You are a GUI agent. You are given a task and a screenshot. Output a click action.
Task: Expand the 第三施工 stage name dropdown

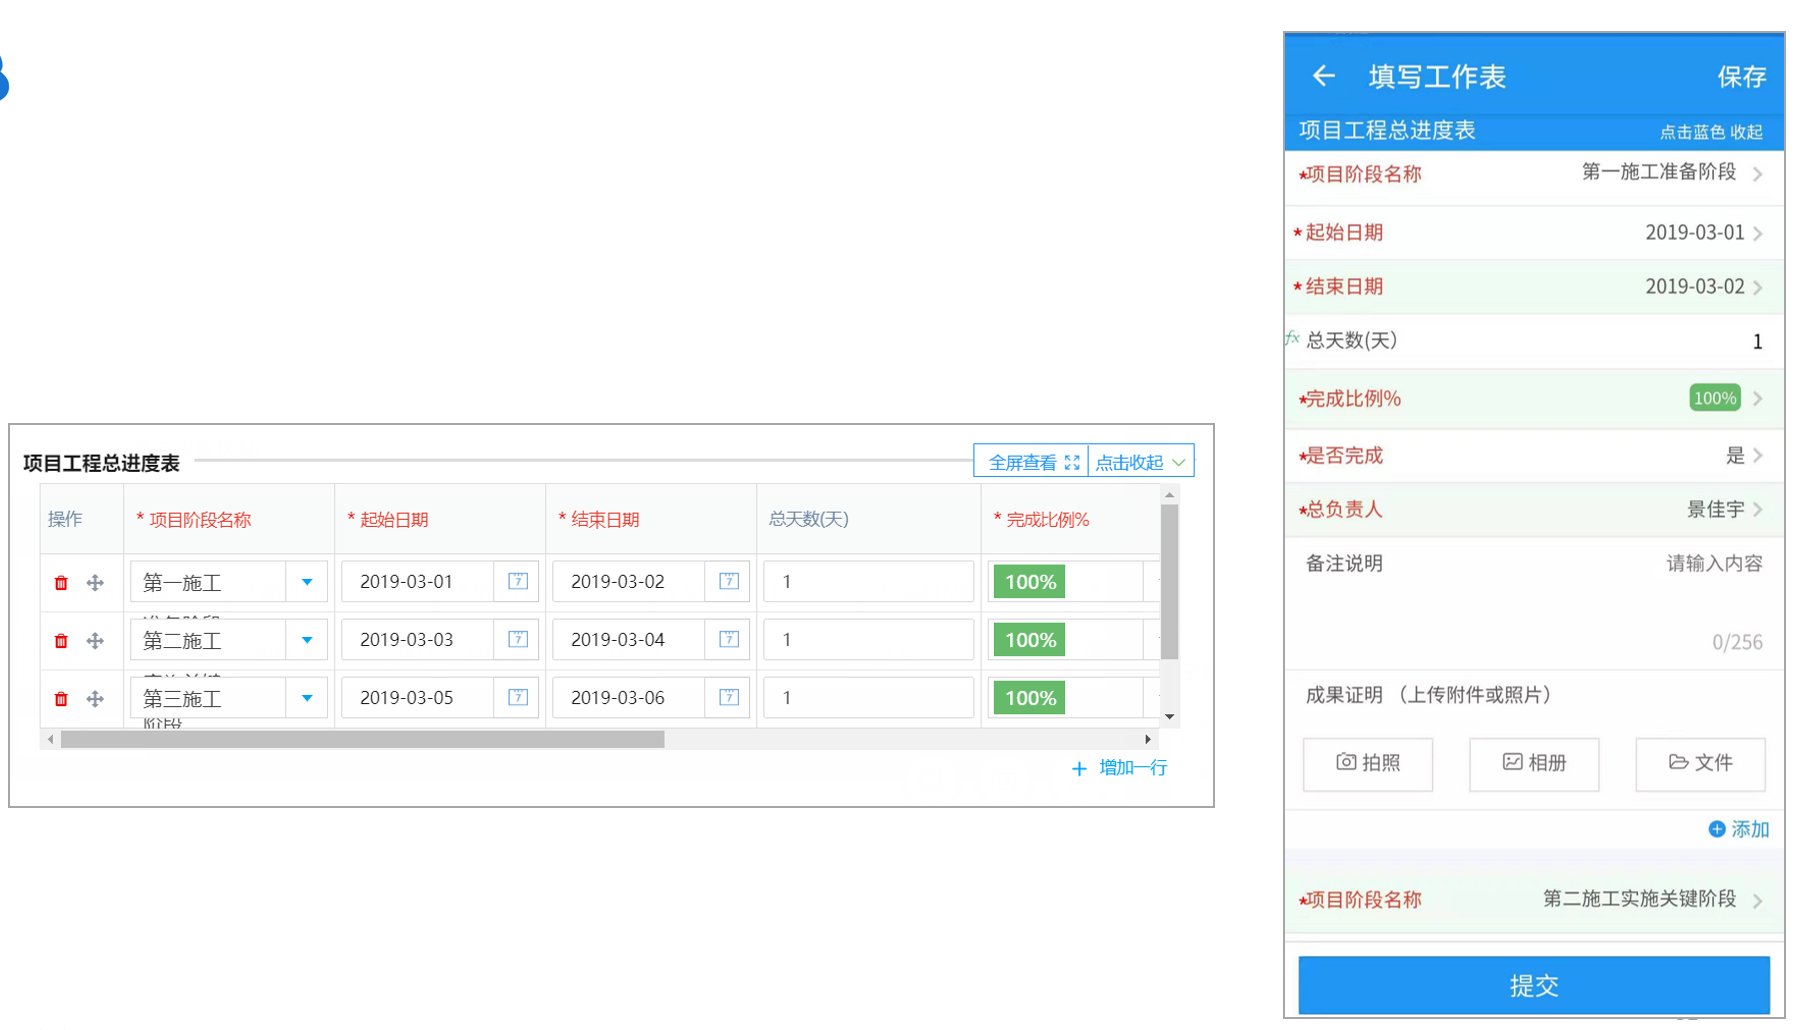coord(307,698)
